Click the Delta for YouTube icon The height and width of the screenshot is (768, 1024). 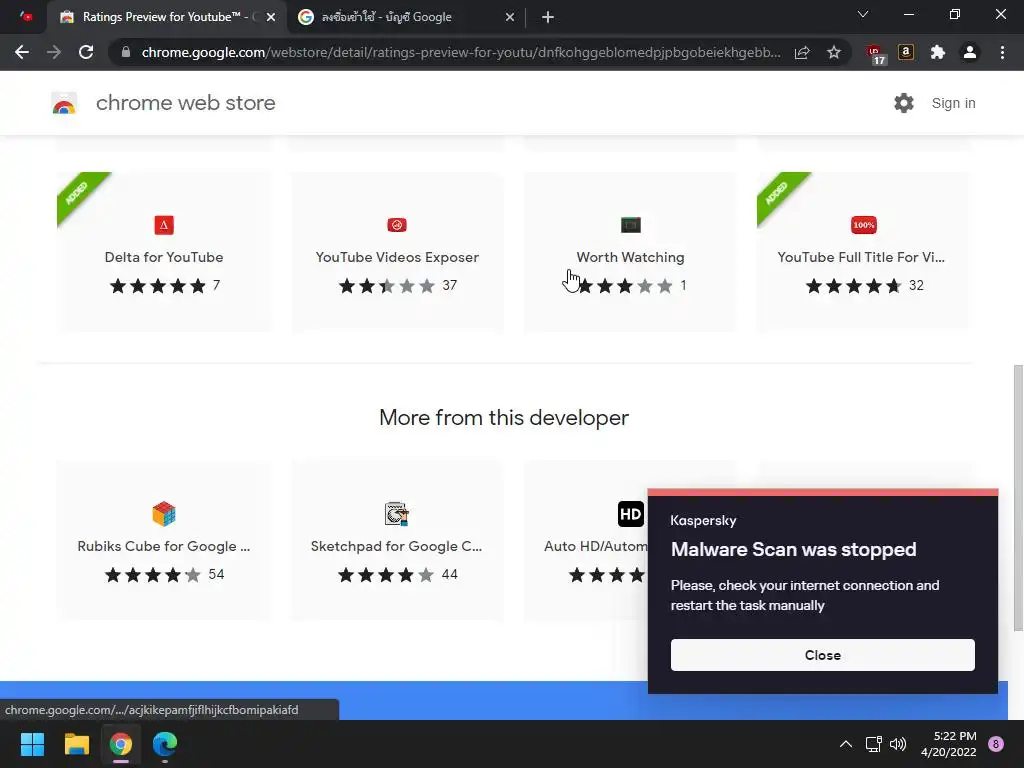coord(164,225)
